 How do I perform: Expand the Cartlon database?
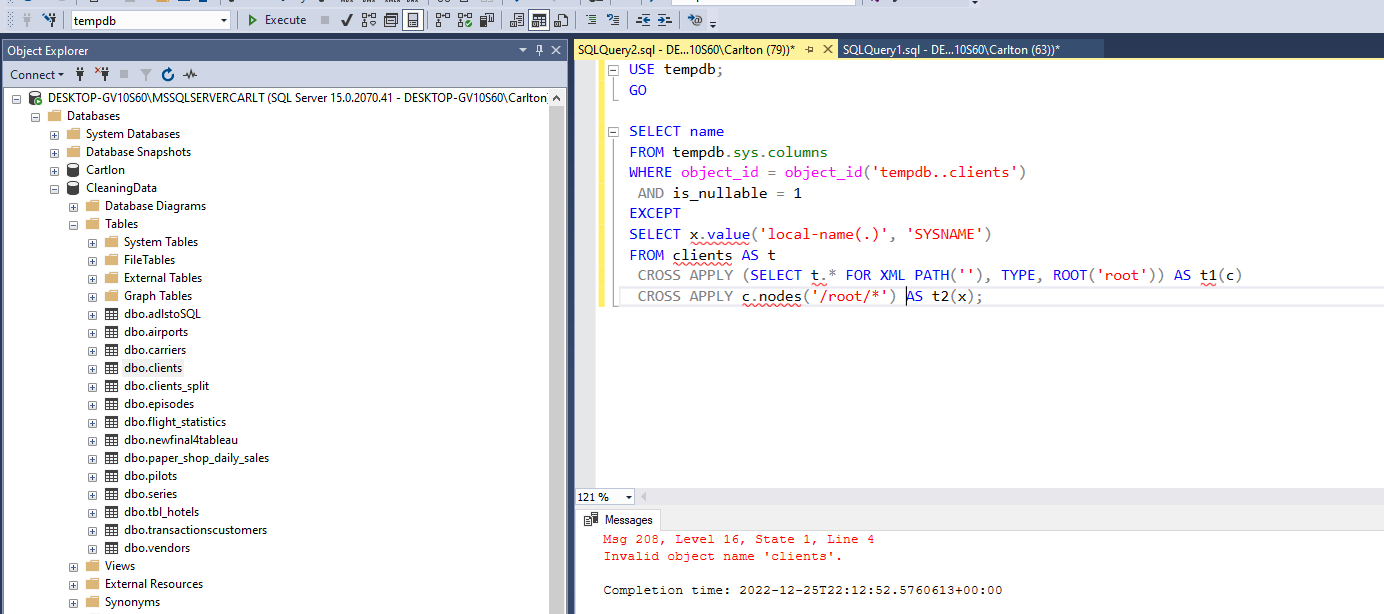54,170
